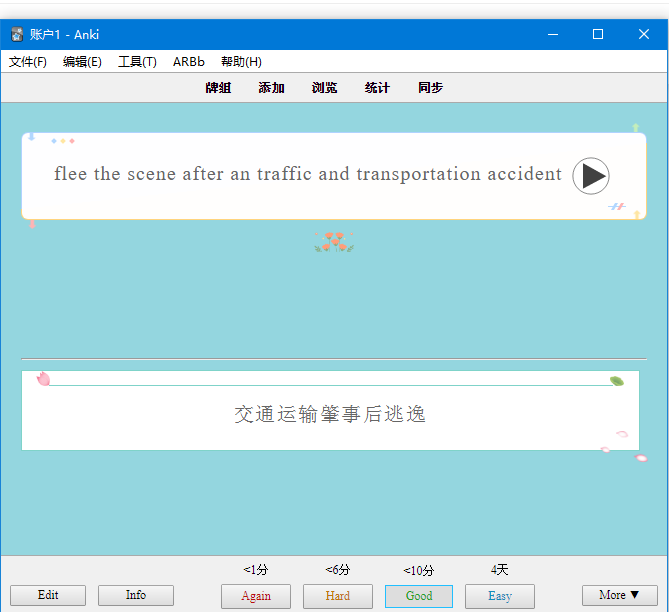Rate the card Hard
Viewport: 669px width, 612px height.
(x=337, y=596)
